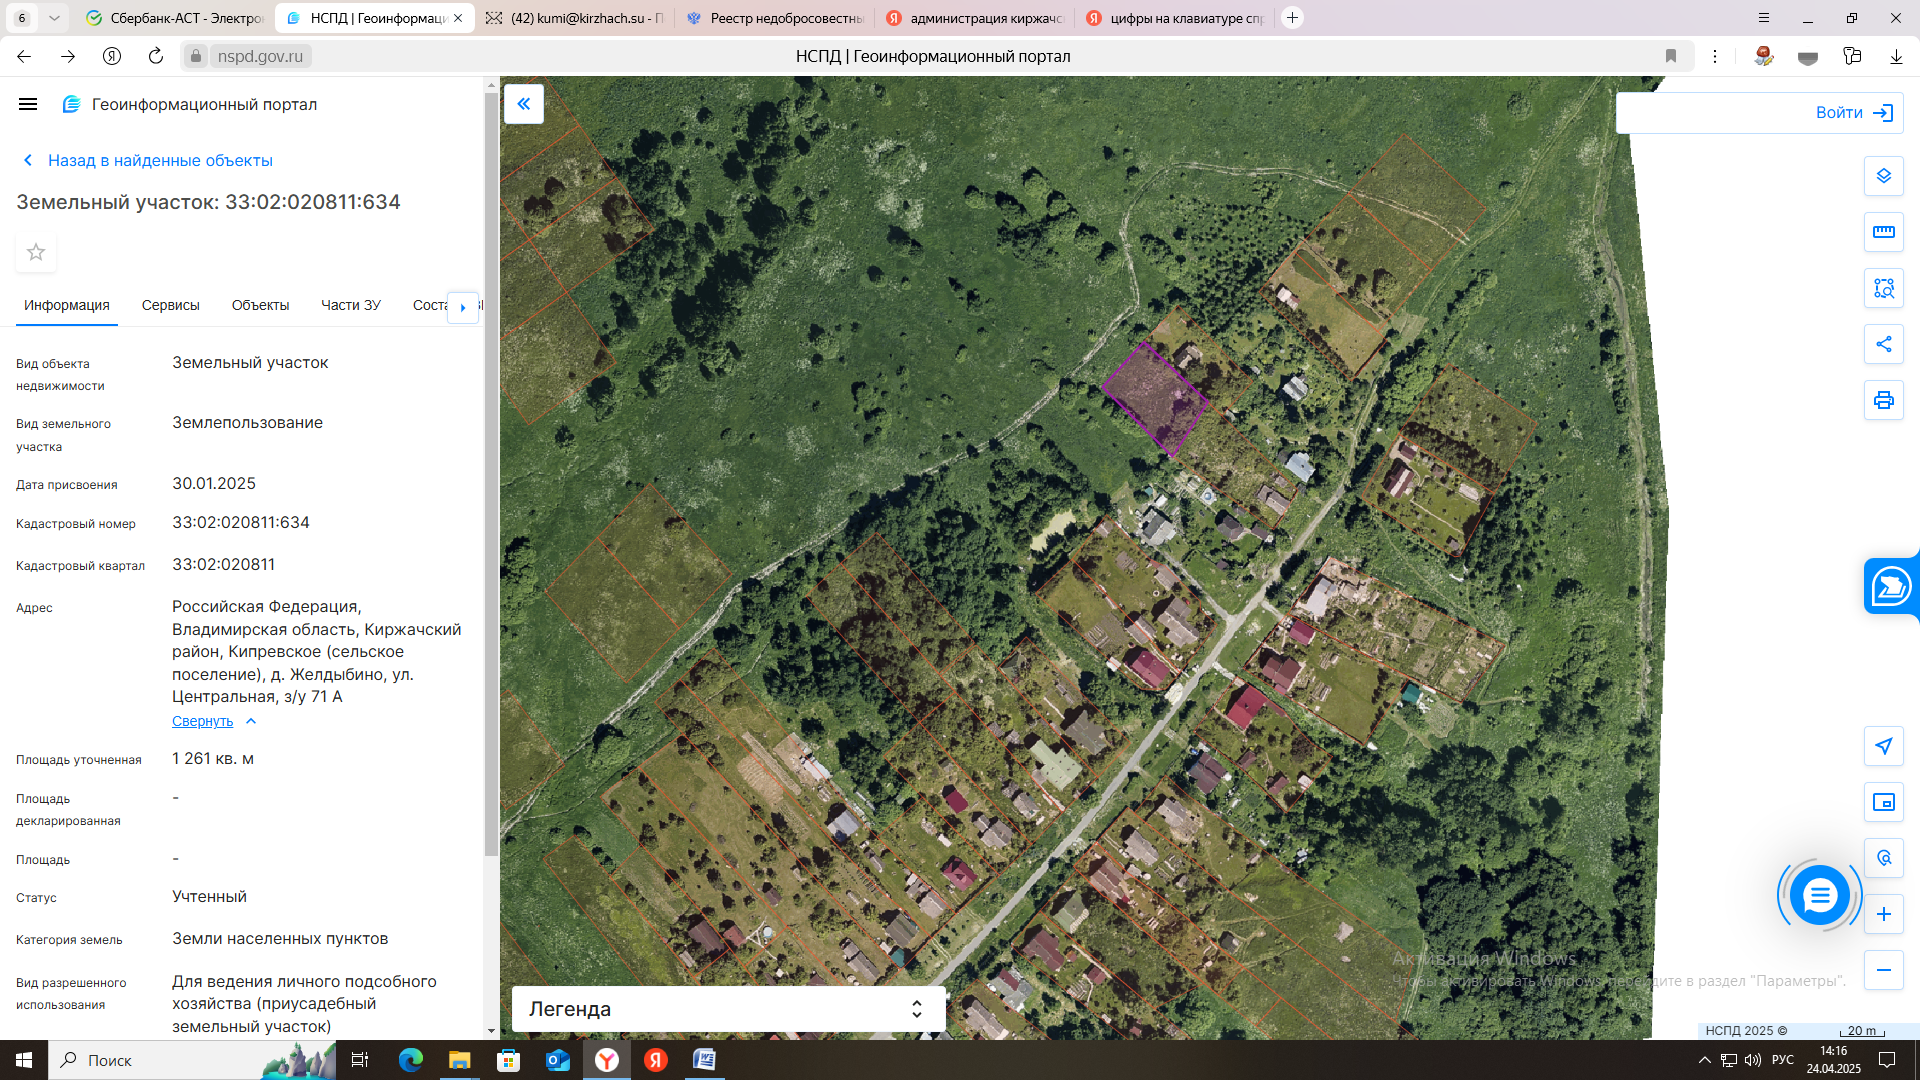Viewport: 1920px width, 1080px height.
Task: Select the ruler measurement tool
Action: pos(1883,232)
